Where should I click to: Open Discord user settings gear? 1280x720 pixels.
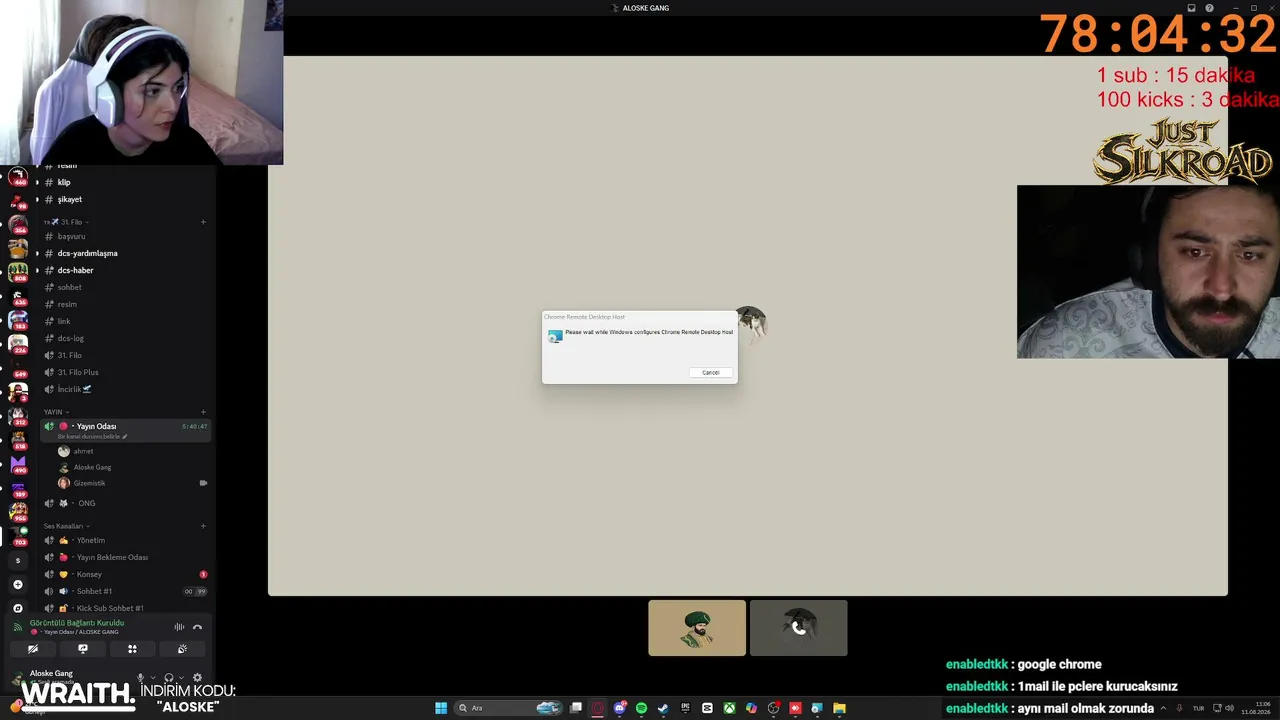(197, 678)
